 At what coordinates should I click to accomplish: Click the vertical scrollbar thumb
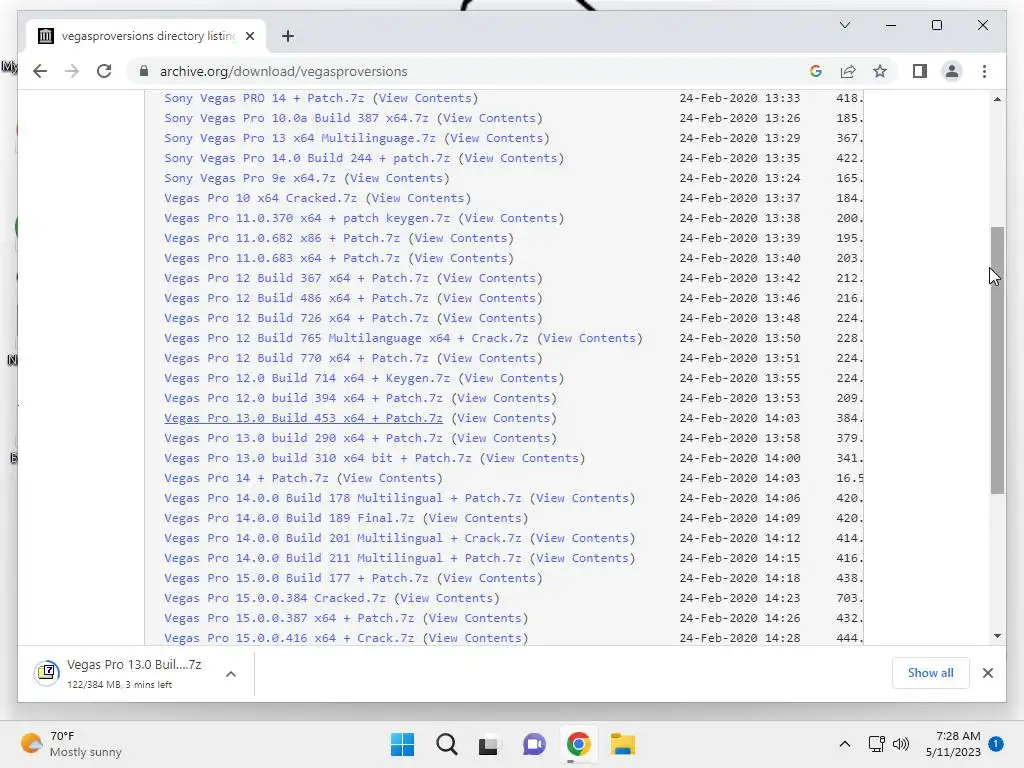[x=997, y=360]
